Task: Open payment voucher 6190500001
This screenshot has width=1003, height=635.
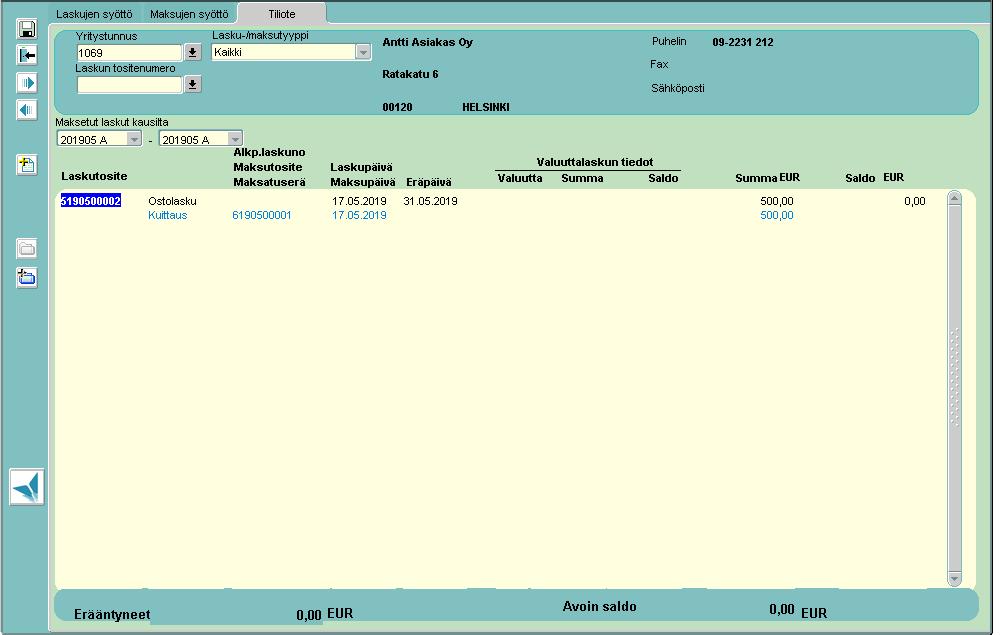Action: click(x=262, y=216)
